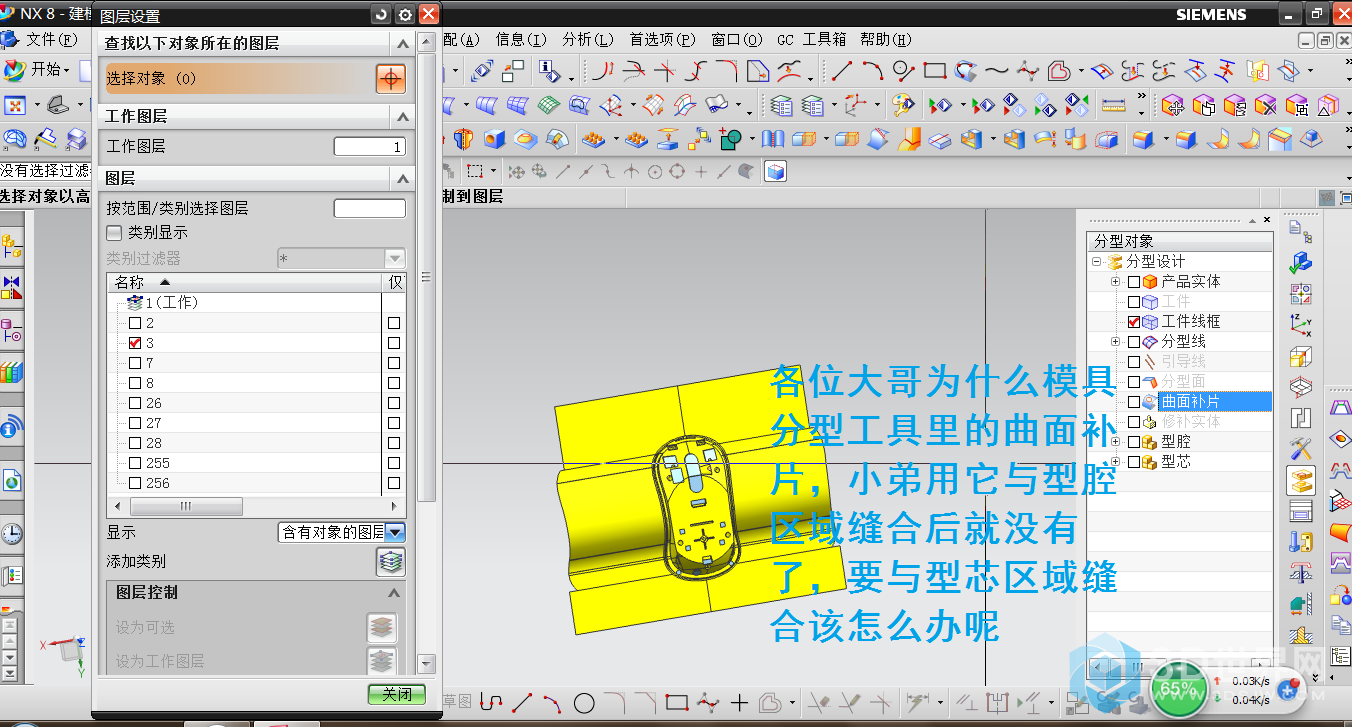Collapse the 分型设计 tree node

tap(1097, 262)
